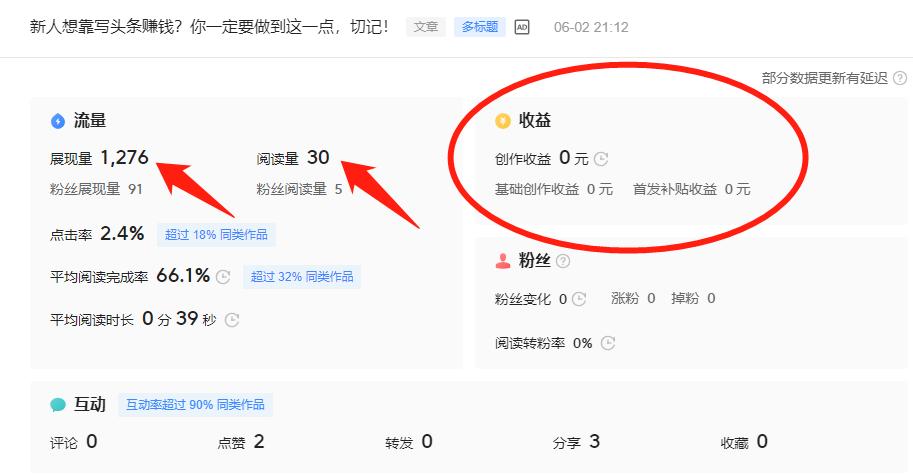Image resolution: width=913 pixels, height=474 pixels.
Task: Click the 掉粉 0 entry
Action: [x=693, y=298]
